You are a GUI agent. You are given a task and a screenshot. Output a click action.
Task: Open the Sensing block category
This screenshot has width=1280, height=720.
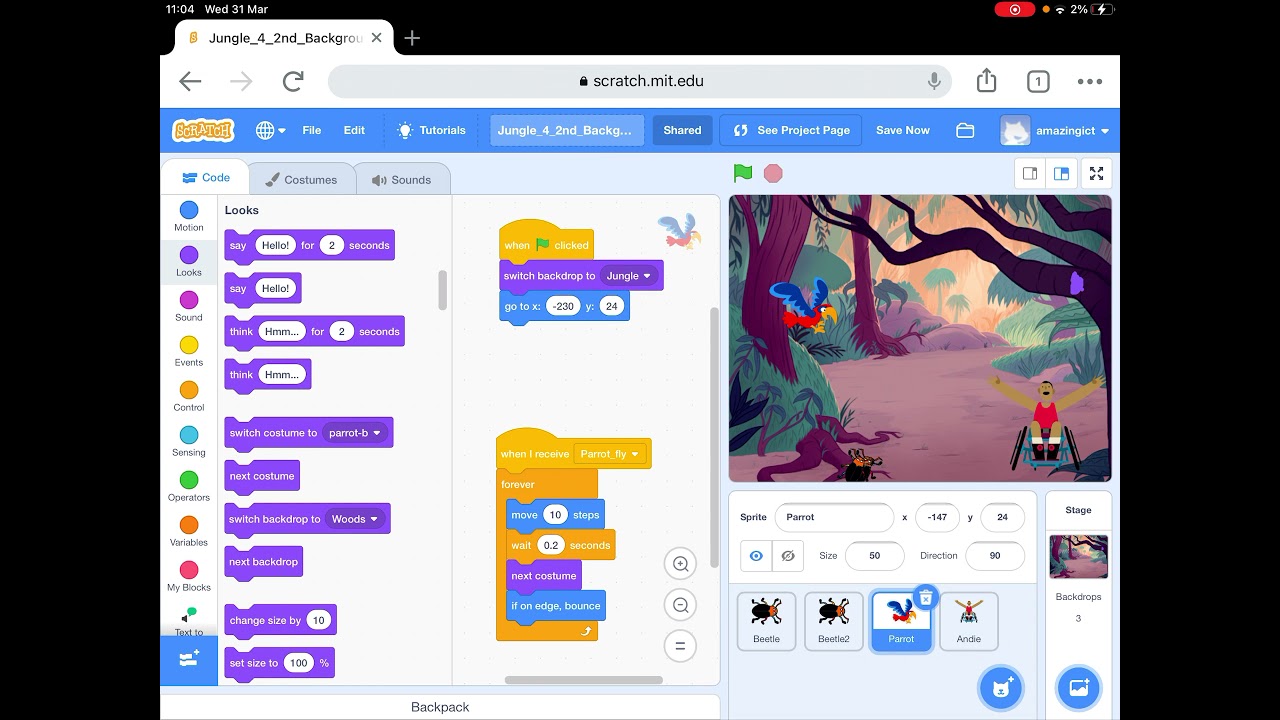pyautogui.click(x=189, y=441)
